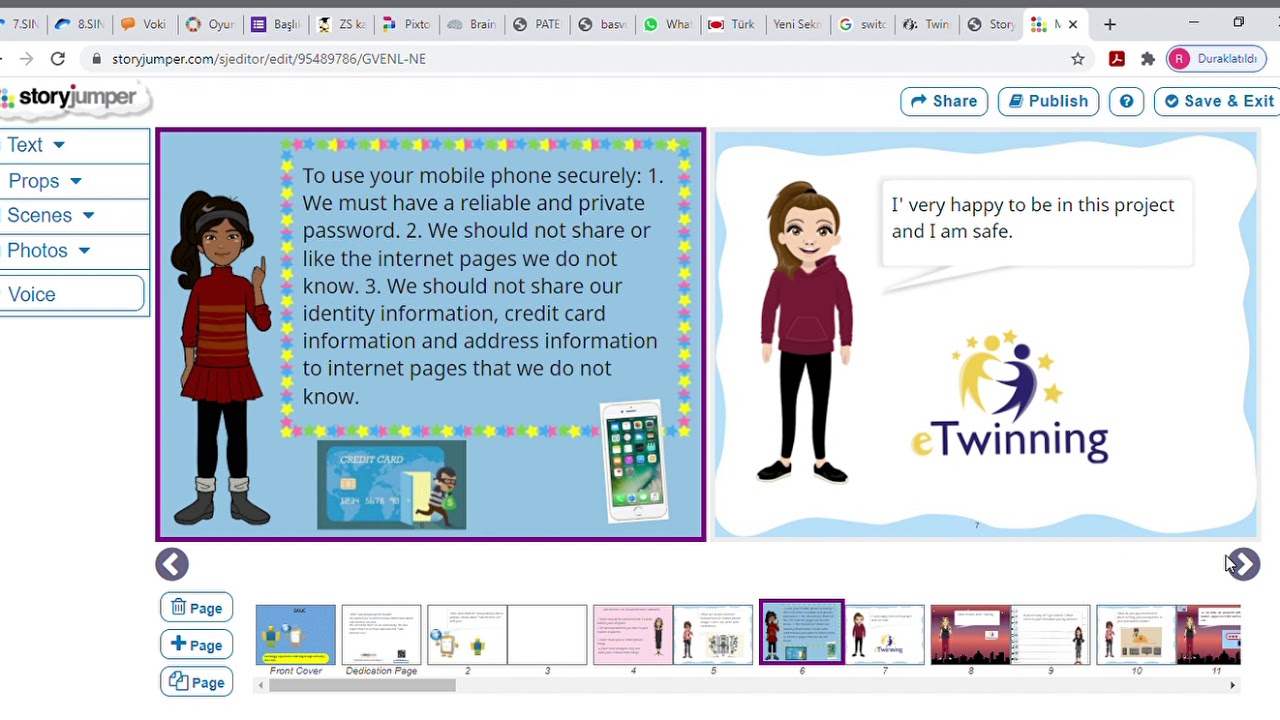Click the Share button
The height and width of the screenshot is (720, 1280).
tap(944, 101)
